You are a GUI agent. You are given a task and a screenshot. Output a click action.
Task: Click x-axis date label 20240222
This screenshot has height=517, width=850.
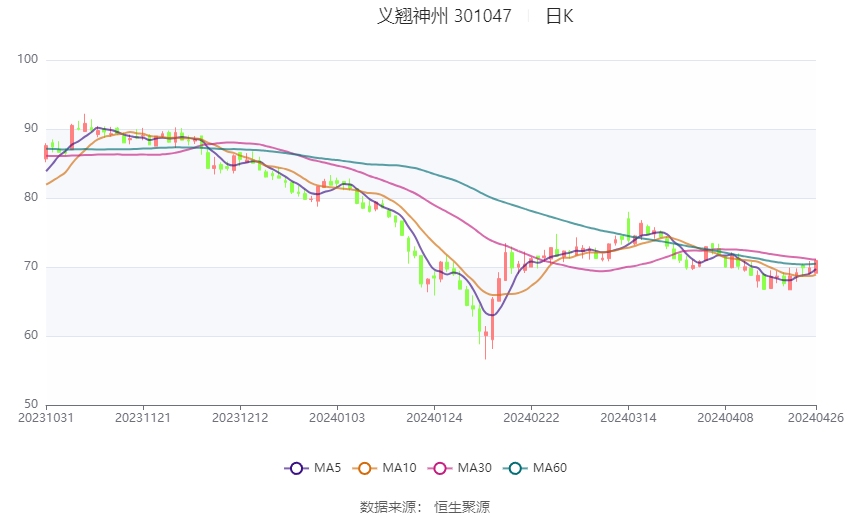[531, 418]
